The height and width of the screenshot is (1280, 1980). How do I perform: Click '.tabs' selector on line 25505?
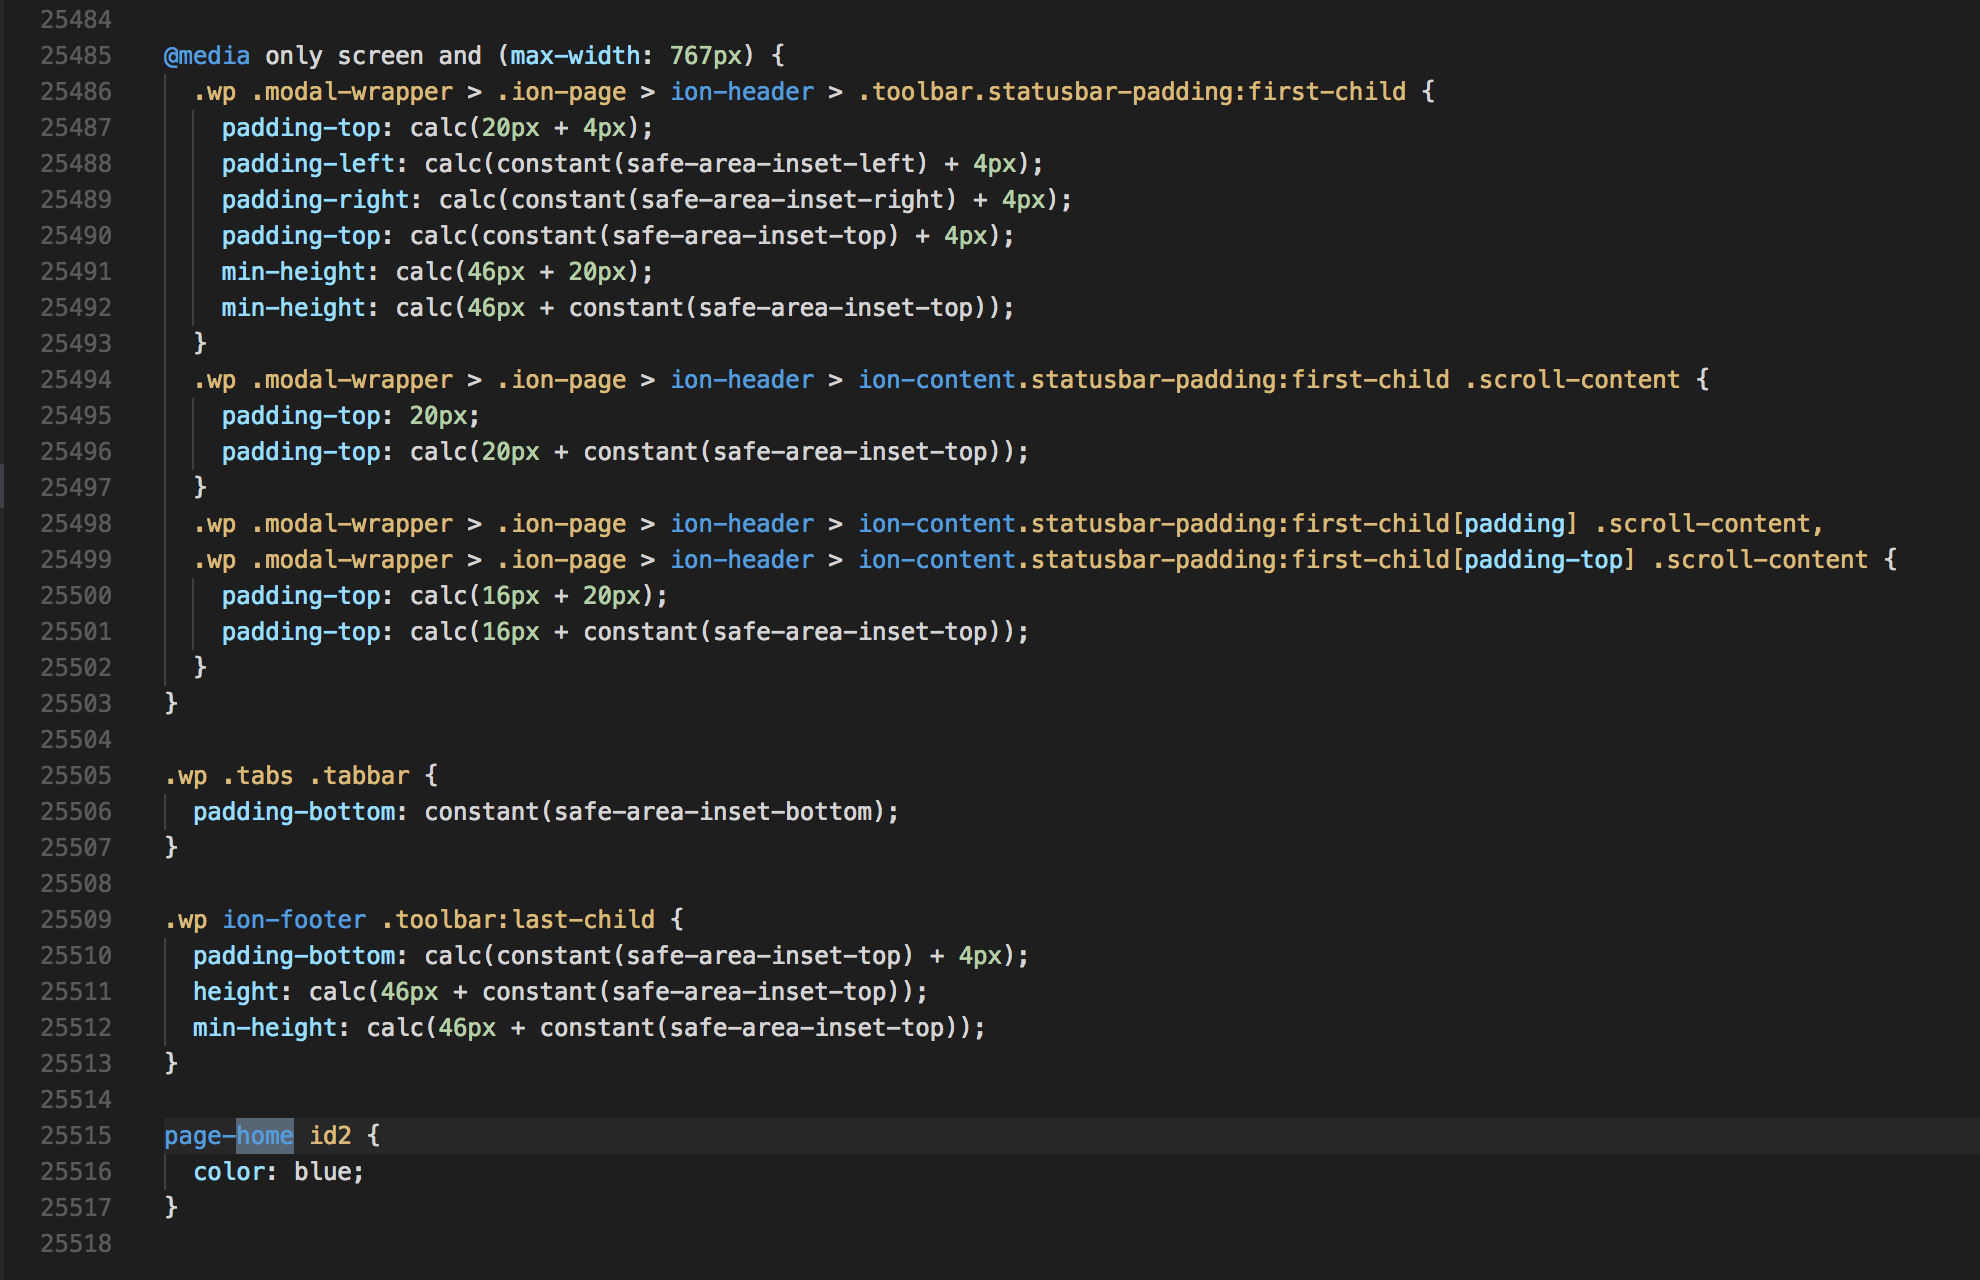(x=258, y=776)
